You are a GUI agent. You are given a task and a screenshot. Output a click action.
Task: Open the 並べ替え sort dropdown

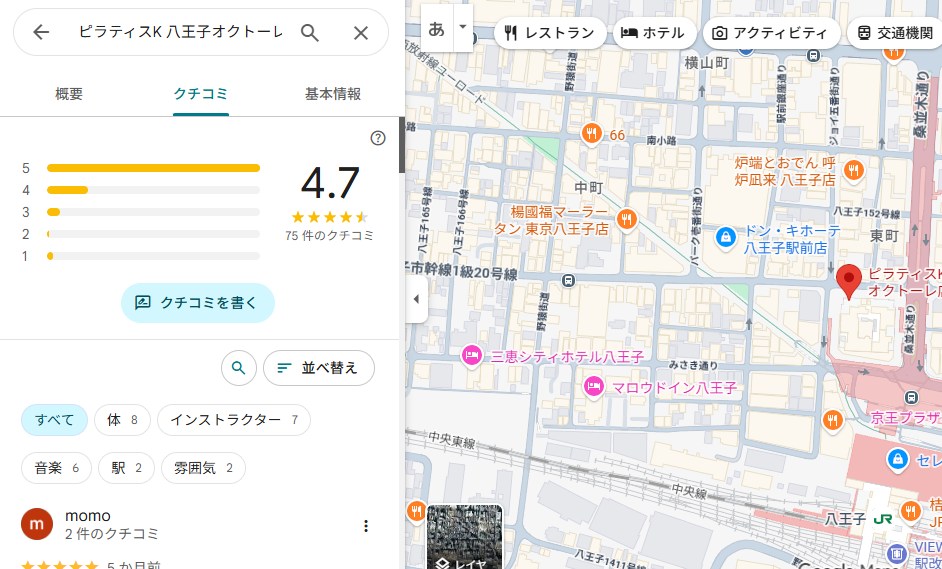pyautogui.click(x=318, y=368)
